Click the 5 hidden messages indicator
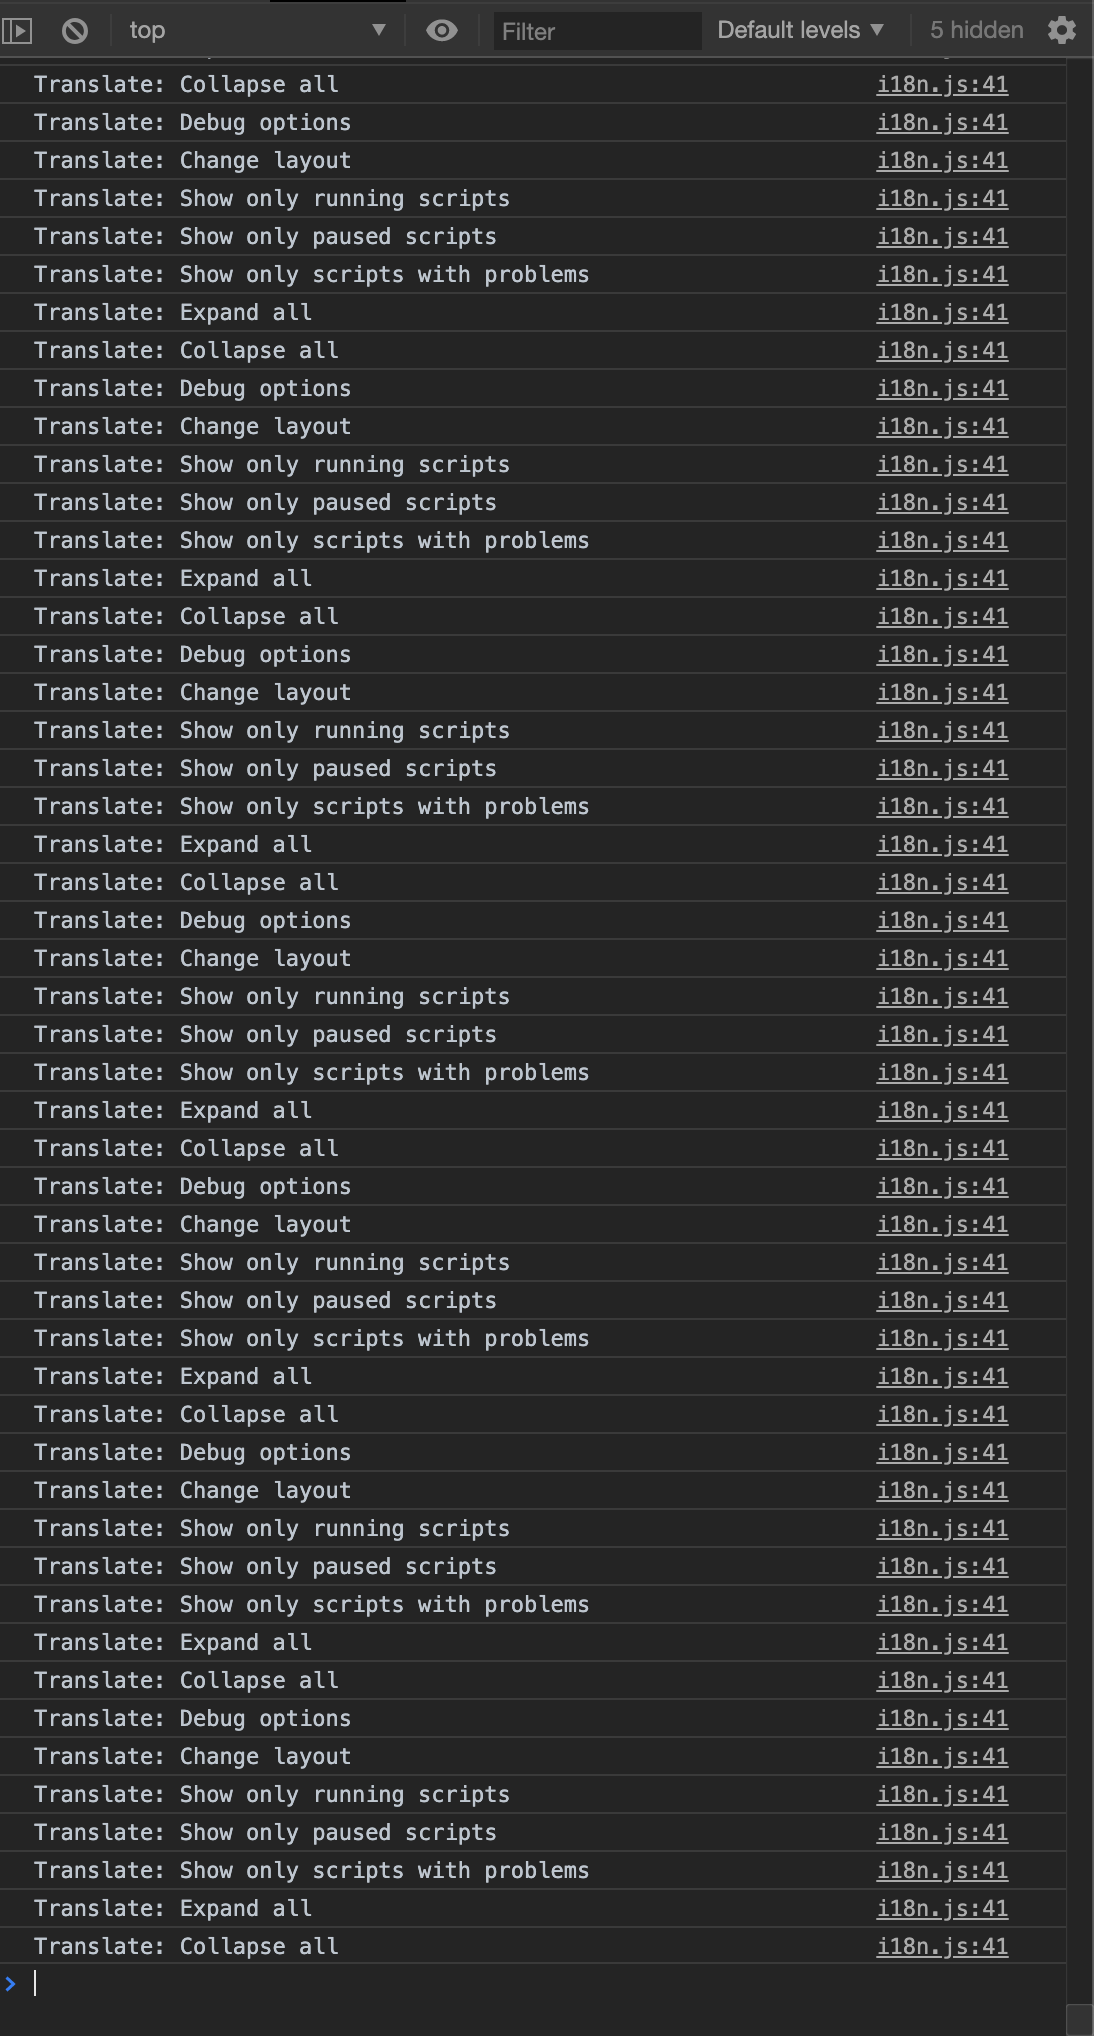 (976, 30)
